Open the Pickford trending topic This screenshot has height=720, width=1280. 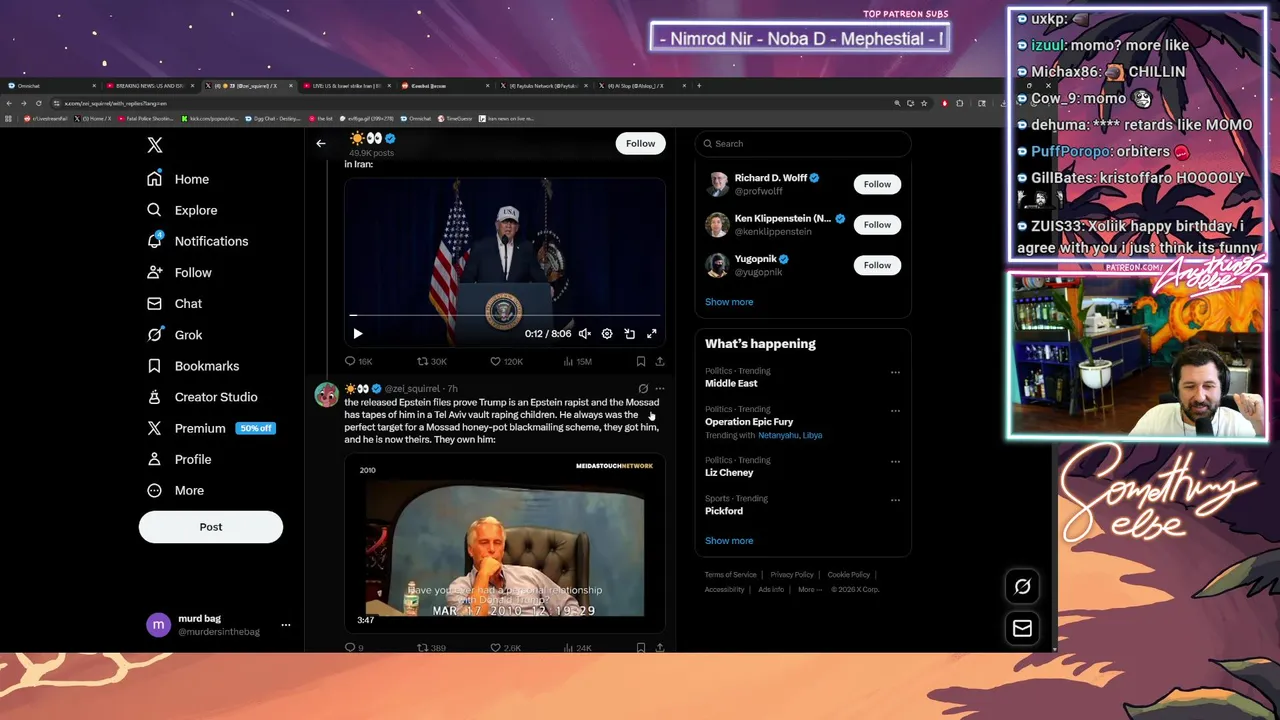(x=724, y=511)
